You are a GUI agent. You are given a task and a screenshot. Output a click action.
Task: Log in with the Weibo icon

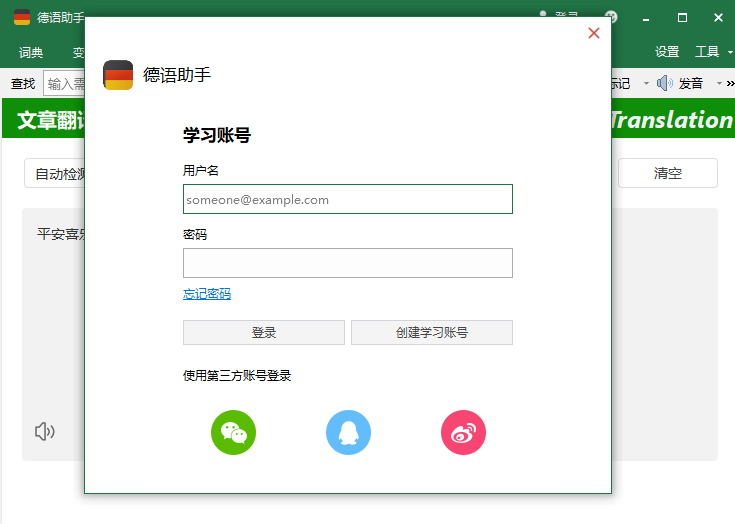pyautogui.click(x=463, y=432)
